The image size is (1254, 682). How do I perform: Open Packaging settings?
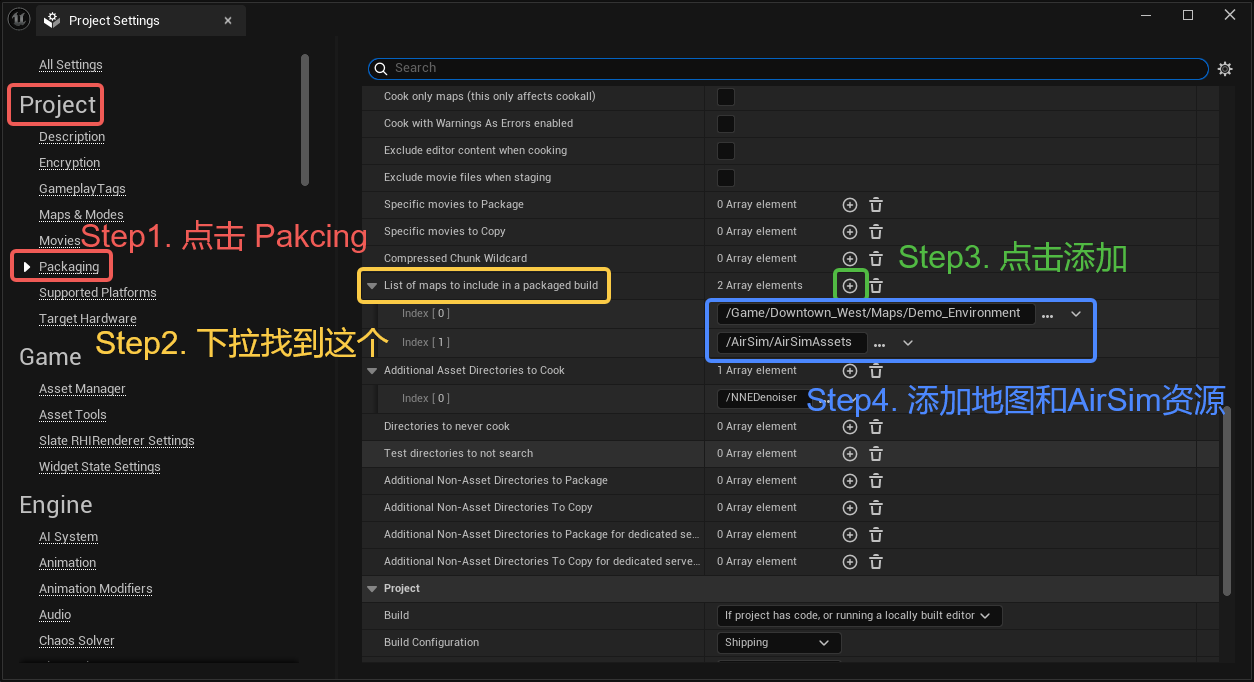(x=69, y=267)
